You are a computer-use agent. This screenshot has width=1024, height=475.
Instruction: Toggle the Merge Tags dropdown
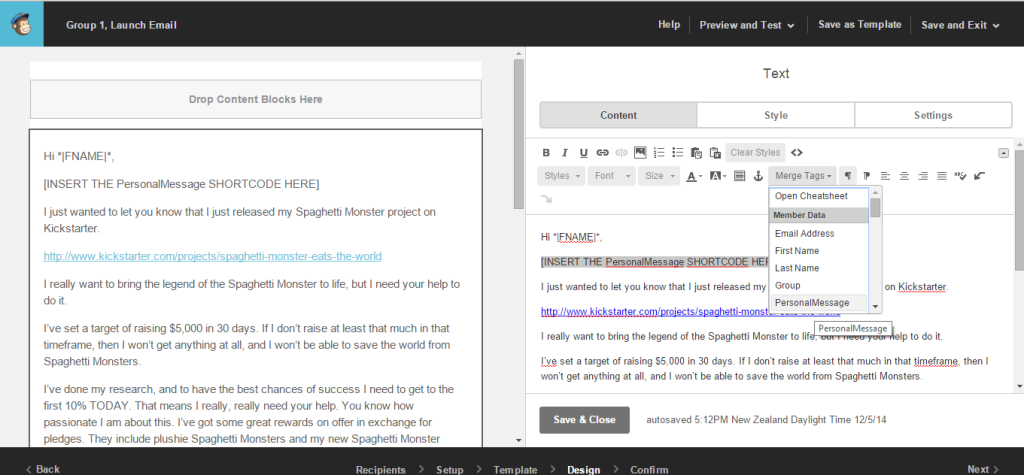click(803, 176)
